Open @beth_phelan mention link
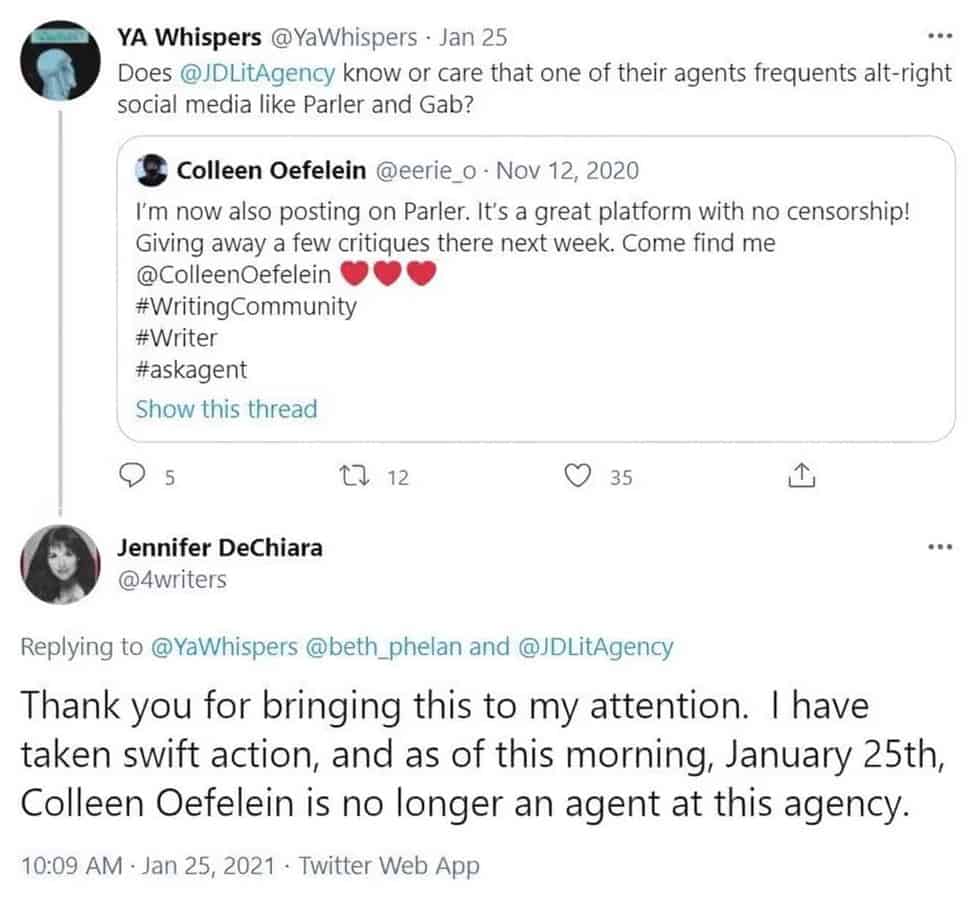Viewport: 972px width, 924px height. click(384, 646)
